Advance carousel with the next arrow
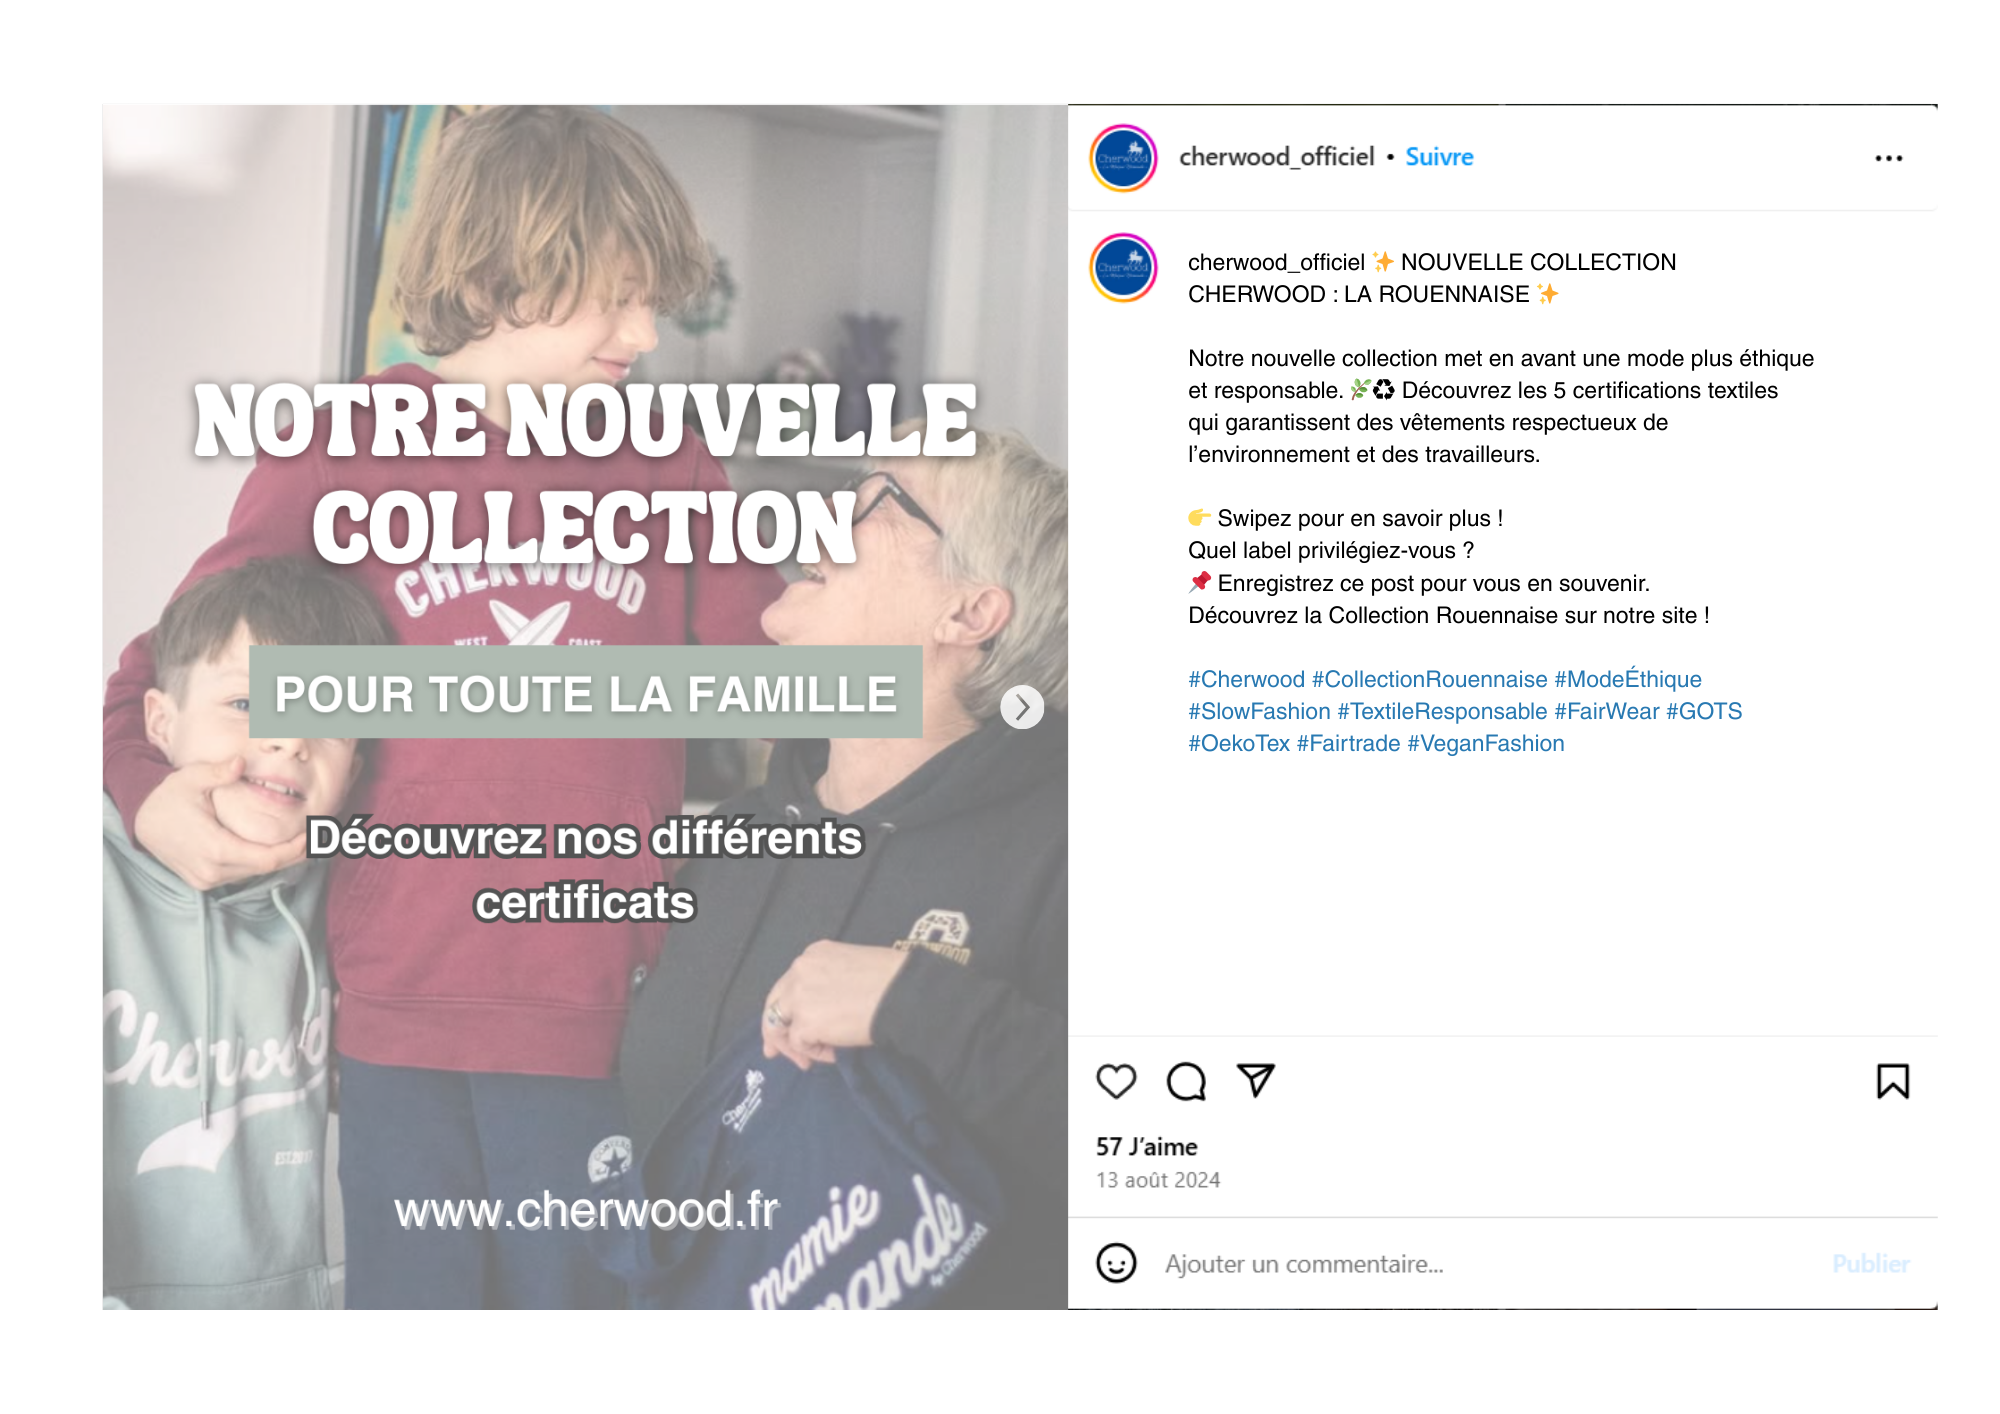 pyautogui.click(x=1022, y=707)
